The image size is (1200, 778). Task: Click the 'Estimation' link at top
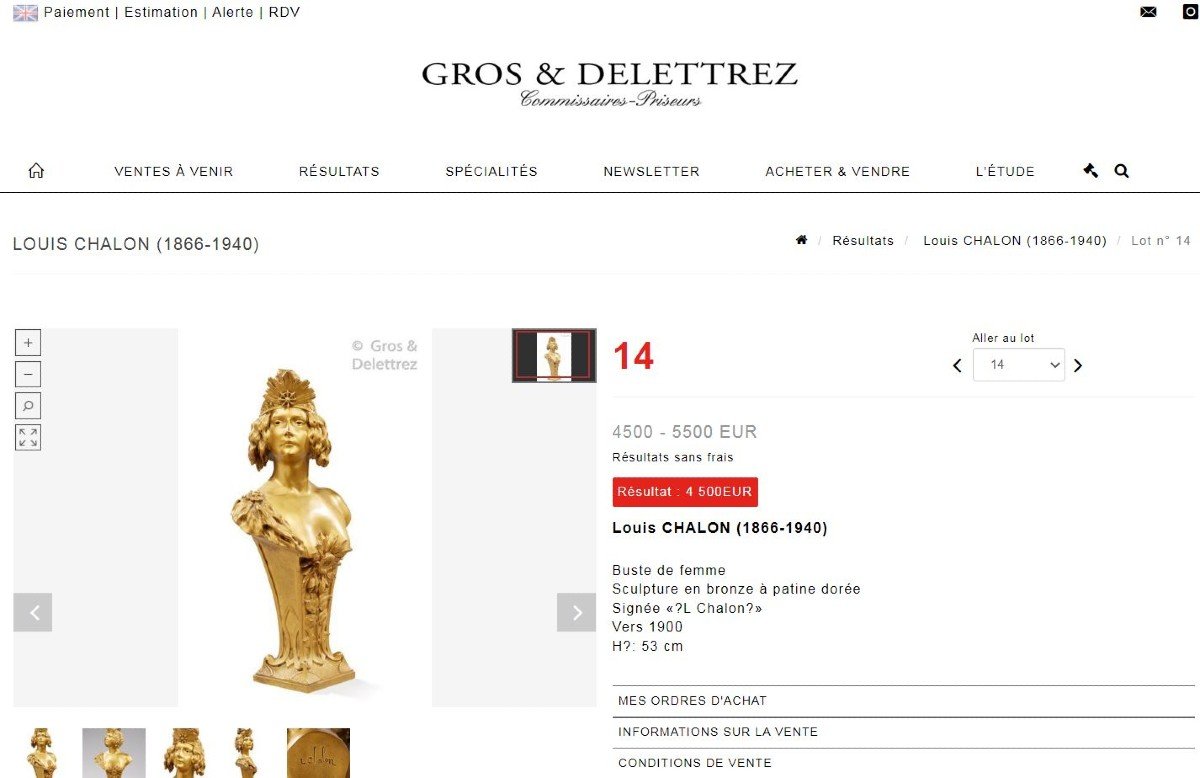[x=161, y=12]
